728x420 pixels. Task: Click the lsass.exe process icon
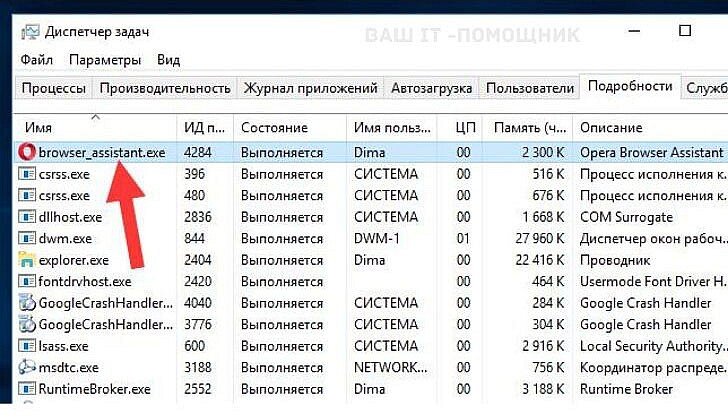[27, 346]
